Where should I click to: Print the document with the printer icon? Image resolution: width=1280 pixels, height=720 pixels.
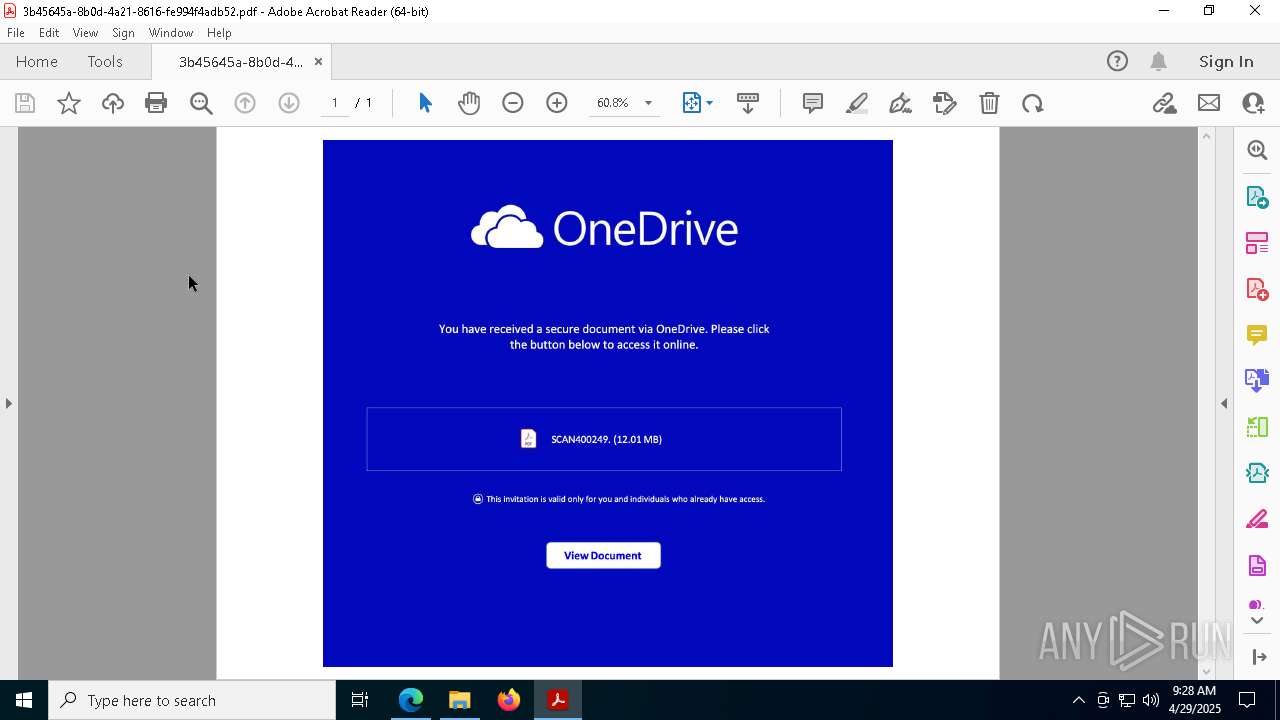tap(156, 103)
